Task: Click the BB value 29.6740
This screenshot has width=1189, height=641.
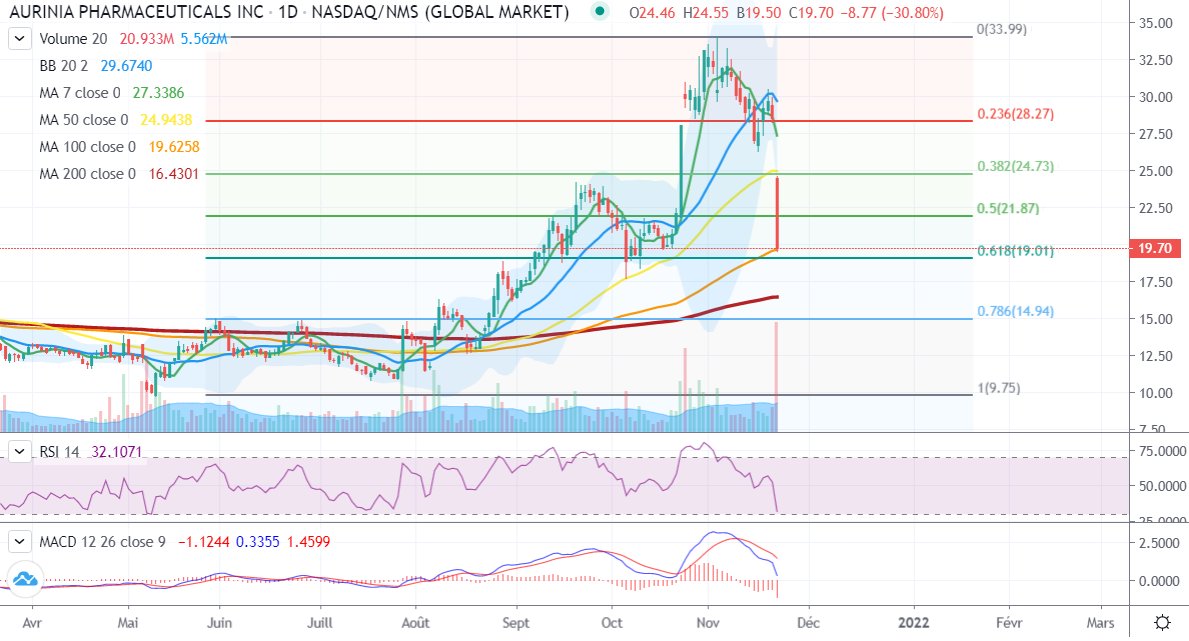Action: coord(127,66)
